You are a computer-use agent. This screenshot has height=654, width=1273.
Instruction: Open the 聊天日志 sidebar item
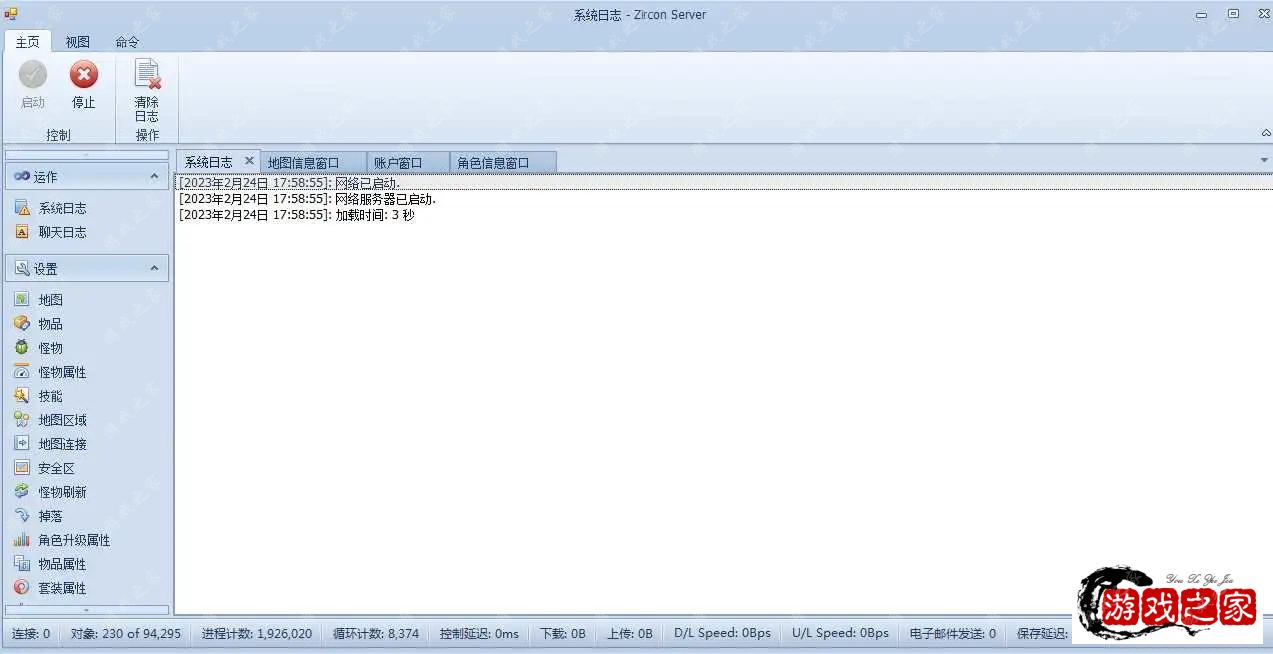62,232
